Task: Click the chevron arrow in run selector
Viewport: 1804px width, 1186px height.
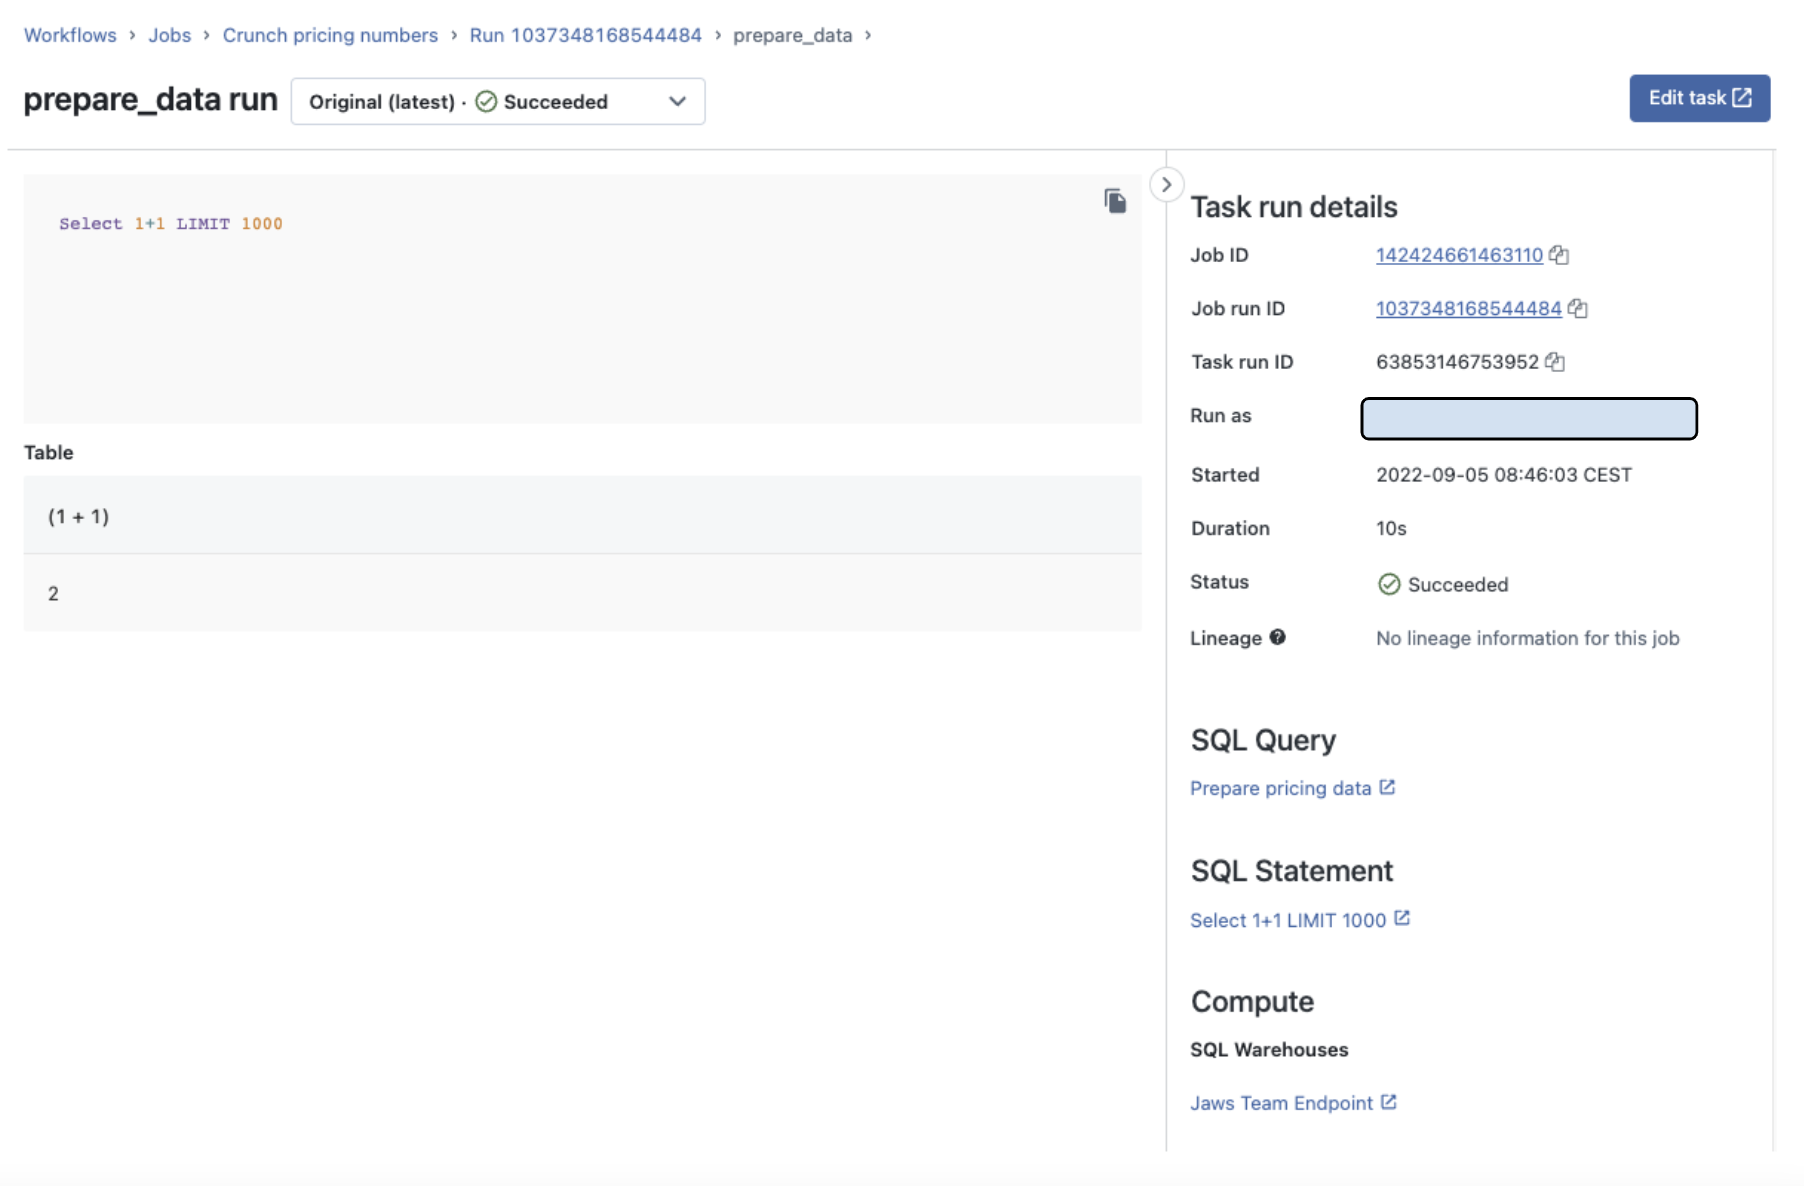Action: pos(677,102)
